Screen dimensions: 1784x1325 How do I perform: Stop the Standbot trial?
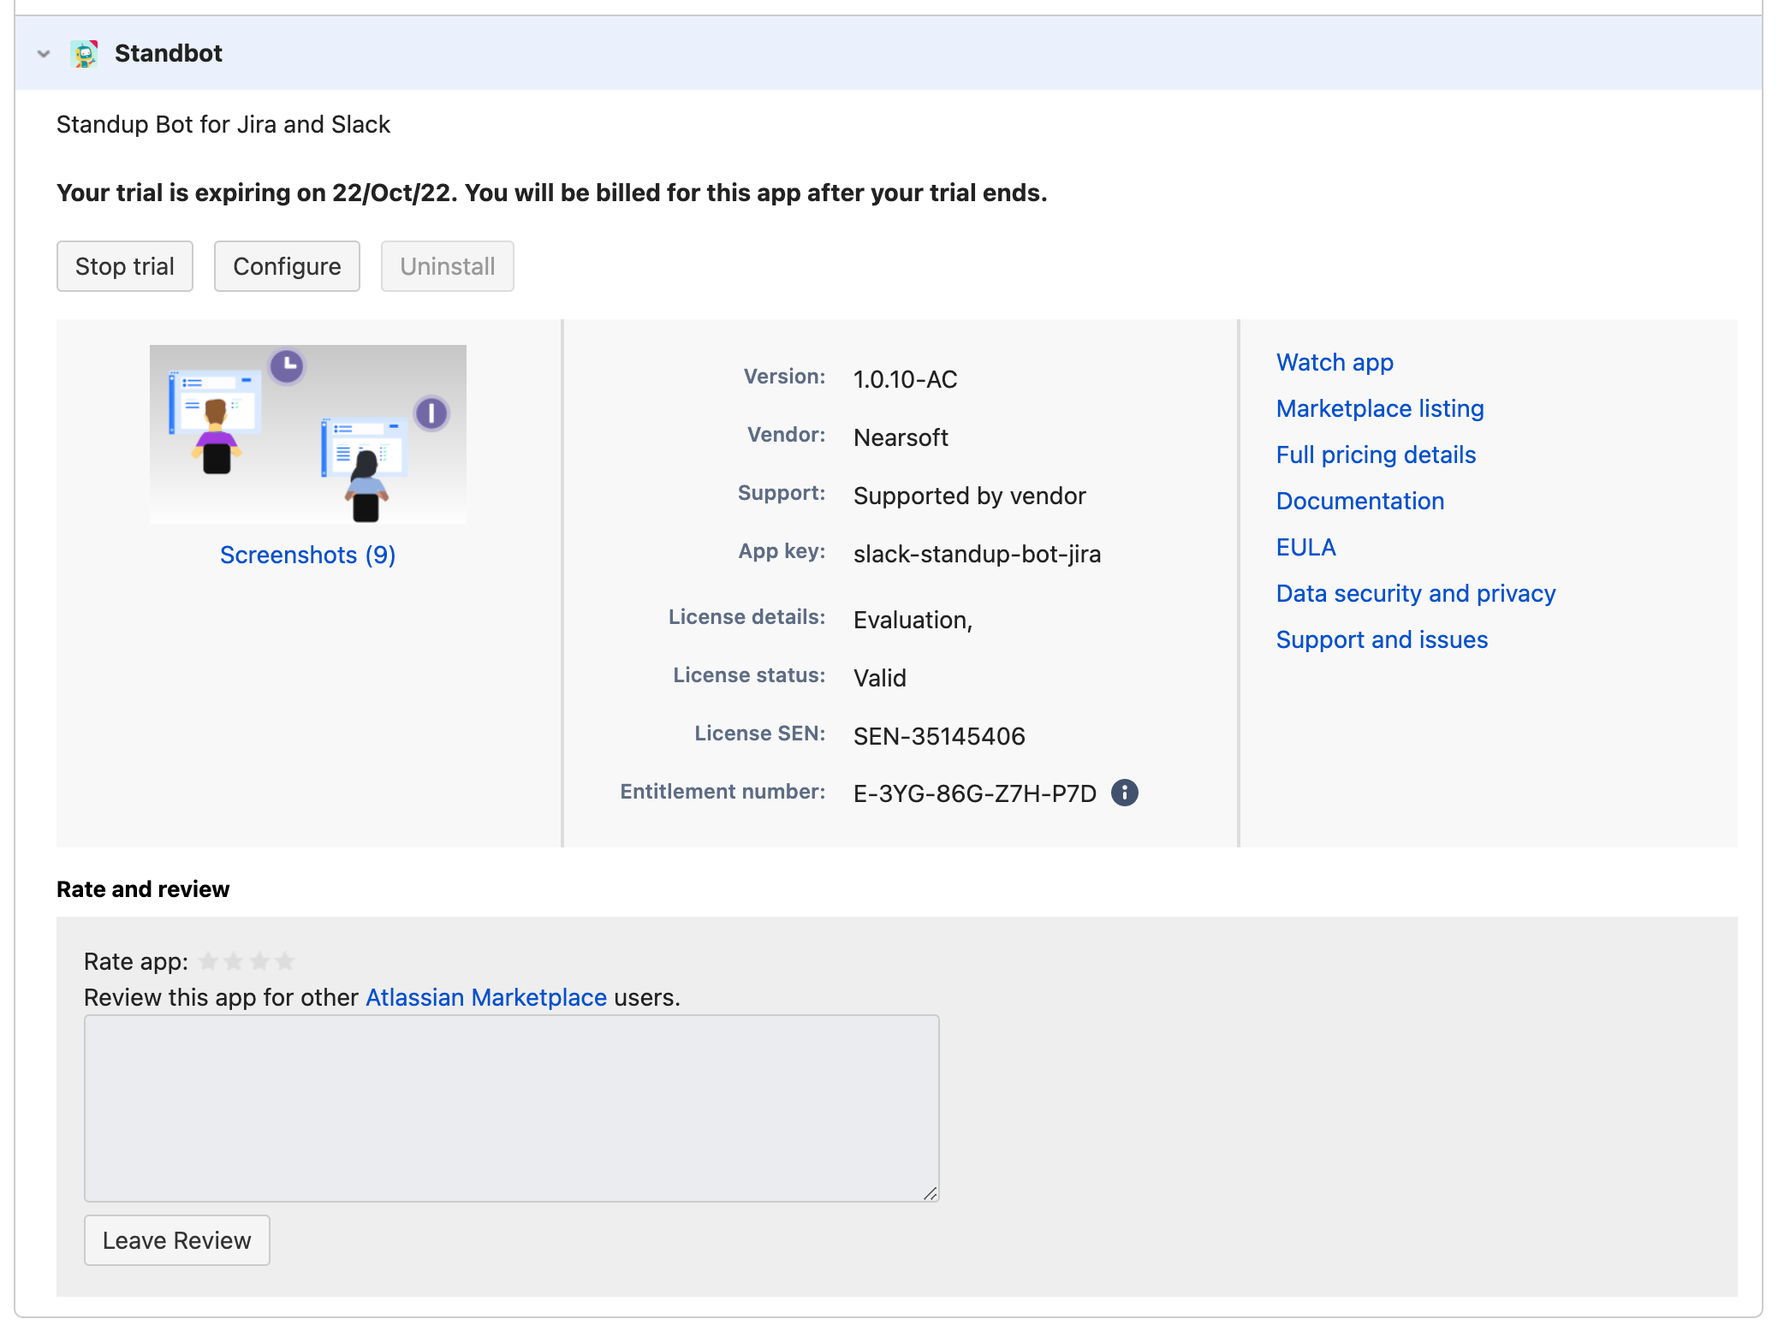(125, 266)
